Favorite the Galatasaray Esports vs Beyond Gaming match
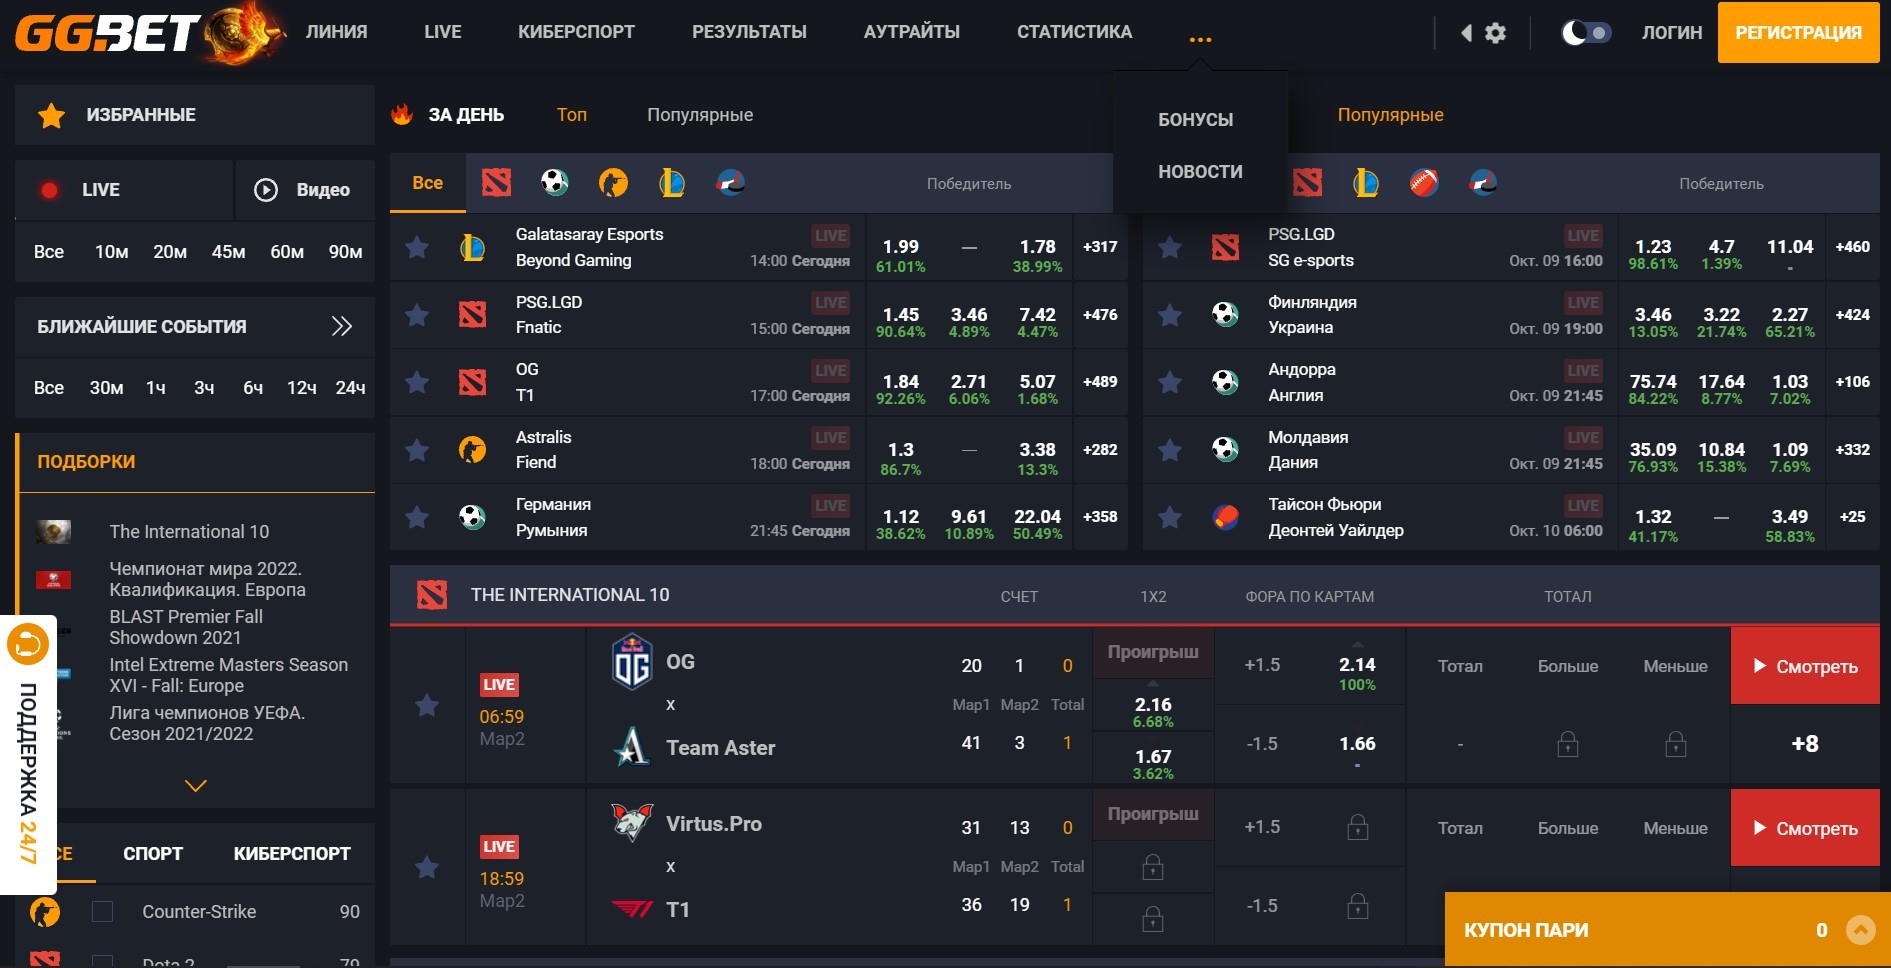 [x=417, y=247]
